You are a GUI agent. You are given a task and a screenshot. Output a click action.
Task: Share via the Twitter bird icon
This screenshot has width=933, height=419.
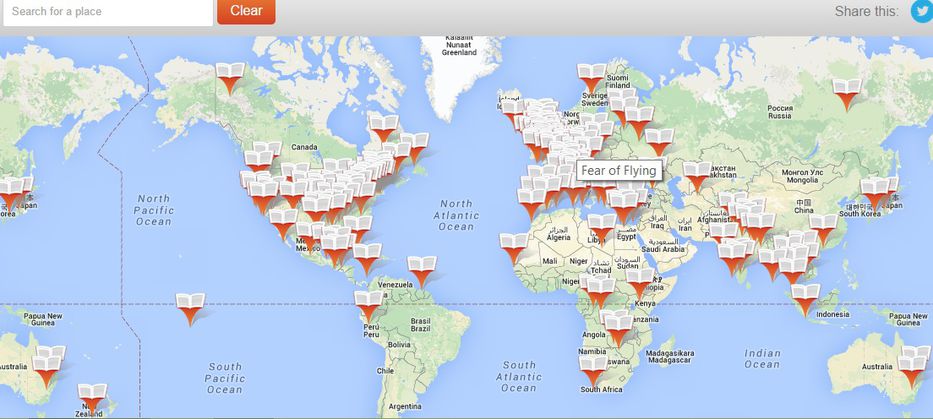coord(922,11)
